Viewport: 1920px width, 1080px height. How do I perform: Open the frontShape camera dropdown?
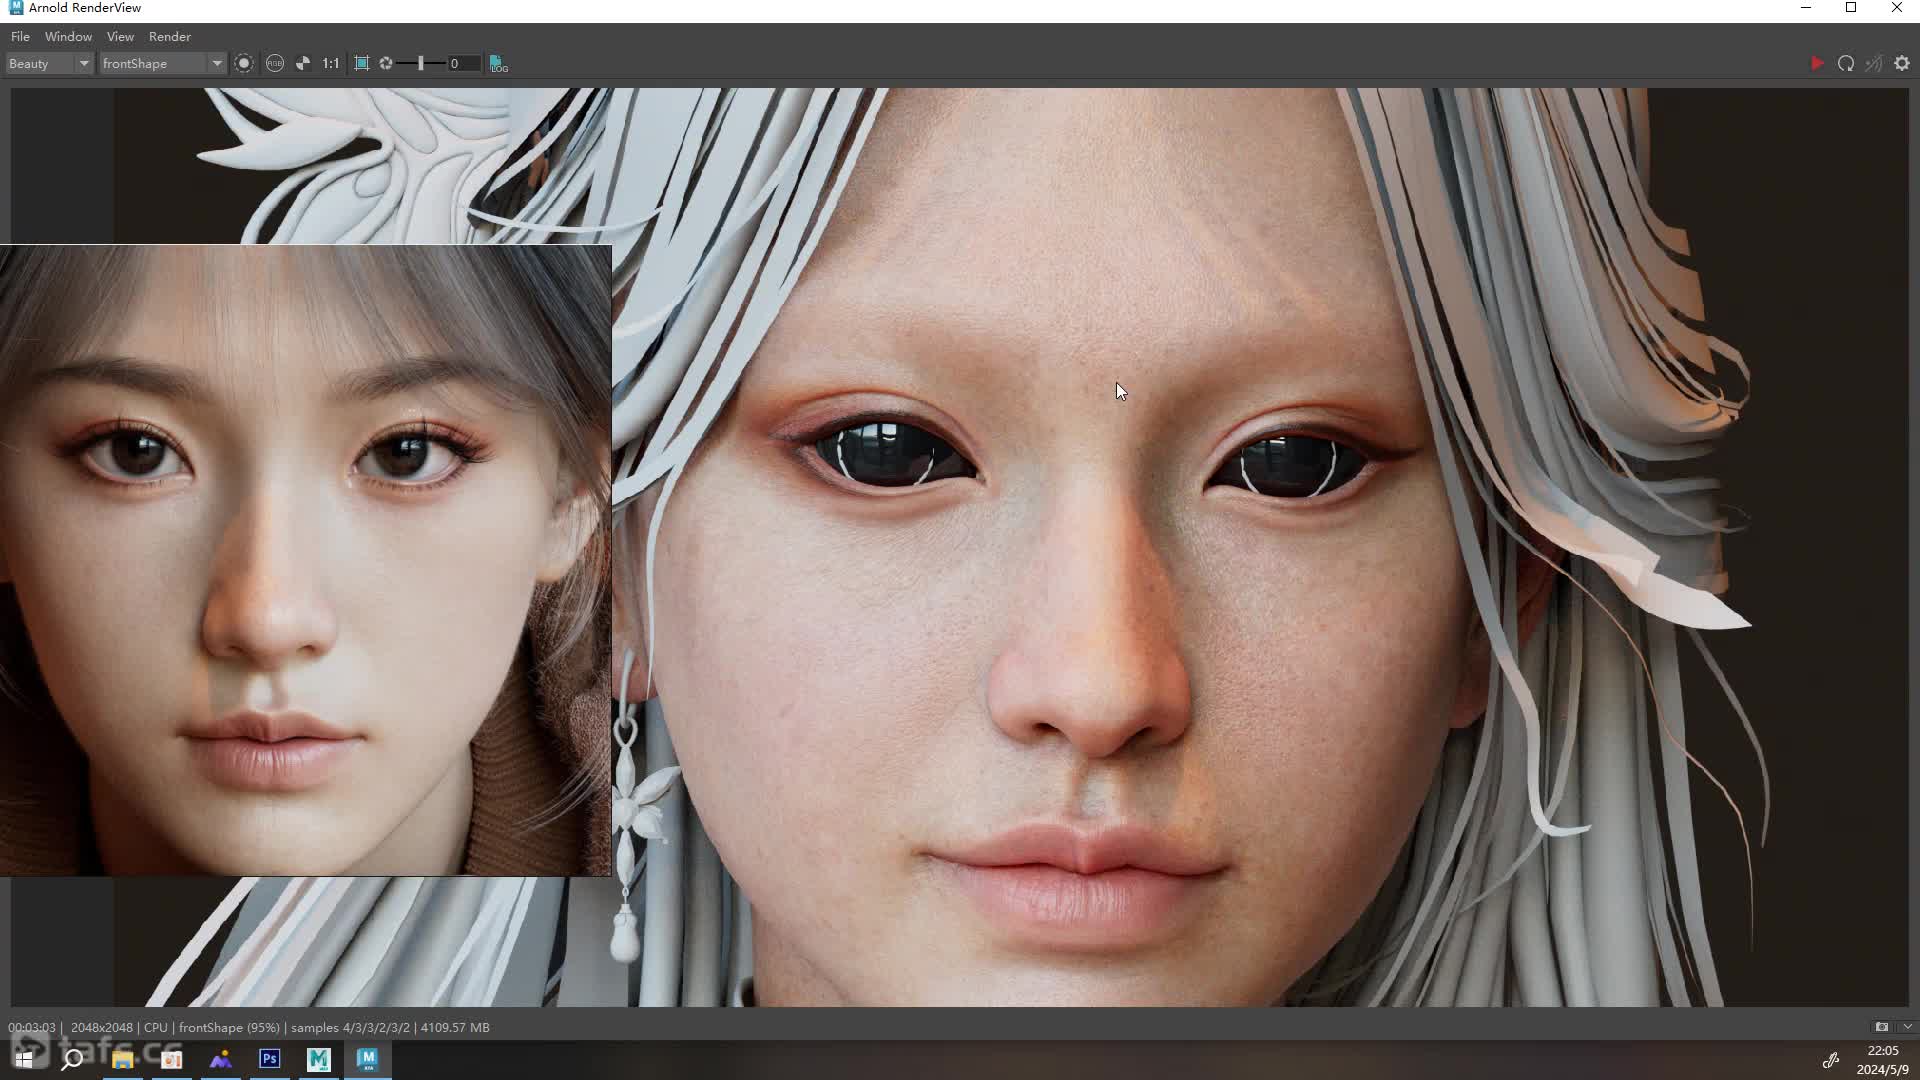[161, 63]
